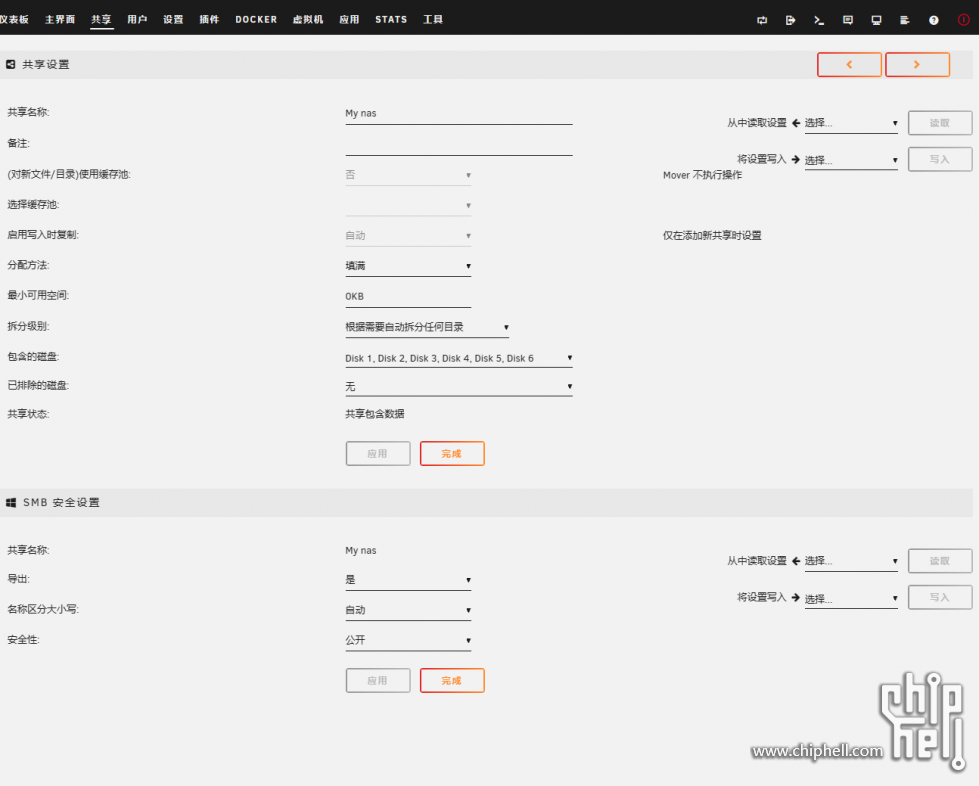Go to previous share with left arrow
The width and height of the screenshot is (979, 786).
[849, 64]
